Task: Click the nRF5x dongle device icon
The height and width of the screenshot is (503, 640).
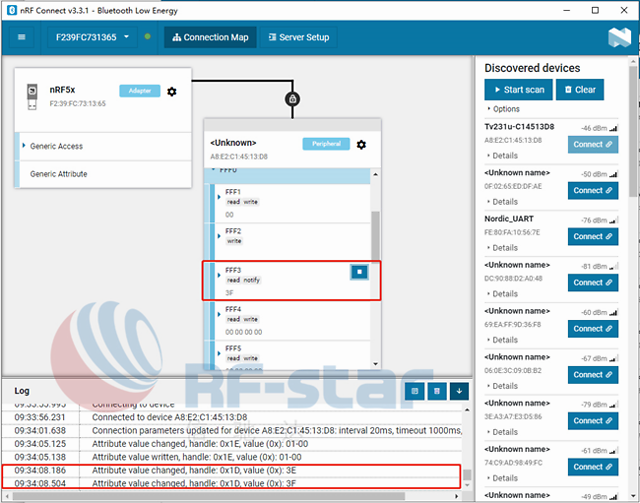Action: click(32, 97)
